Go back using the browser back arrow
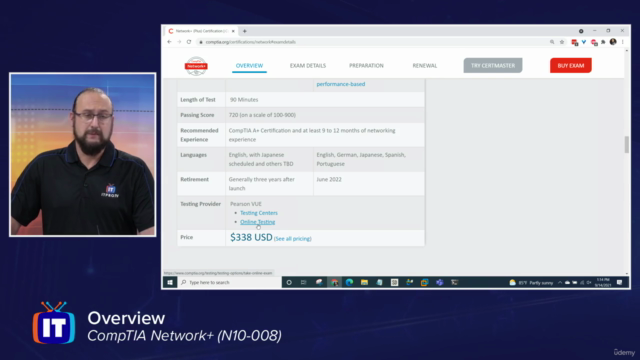The image size is (640, 360). click(169, 42)
